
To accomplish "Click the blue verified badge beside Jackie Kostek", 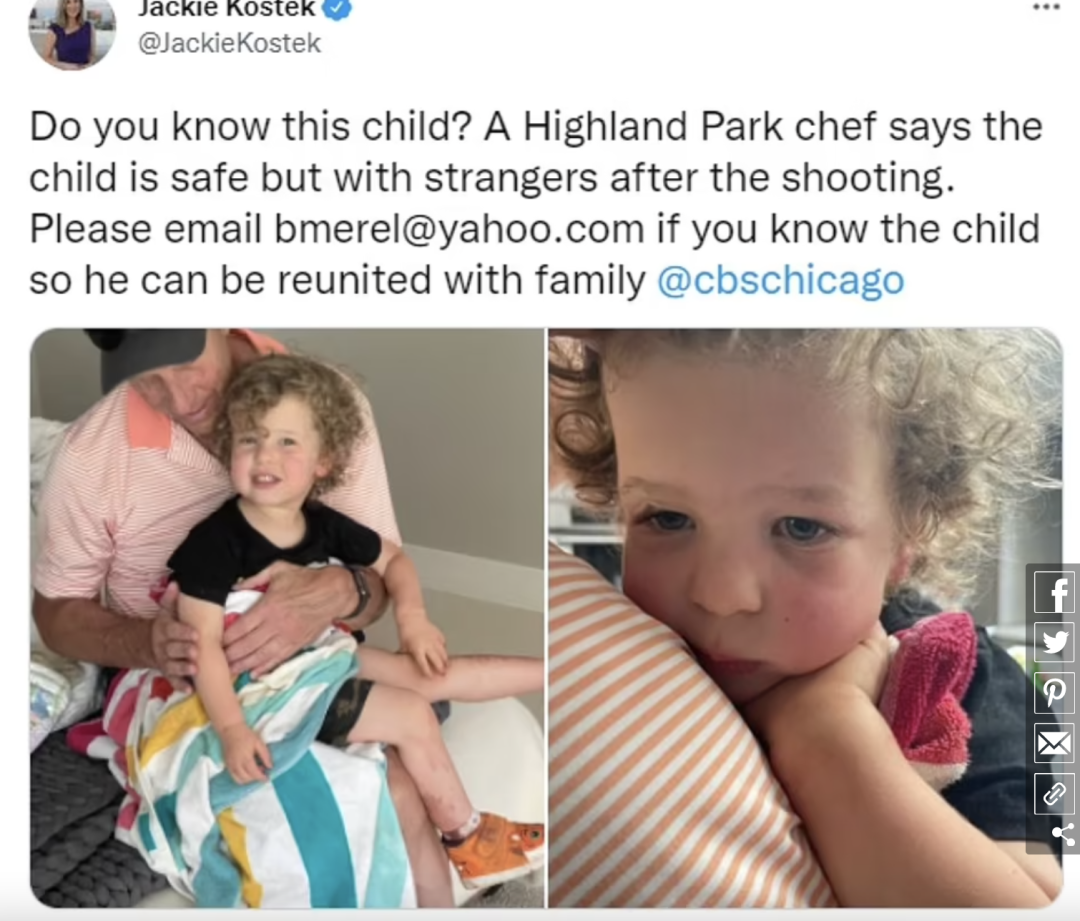I will tap(338, 8).
